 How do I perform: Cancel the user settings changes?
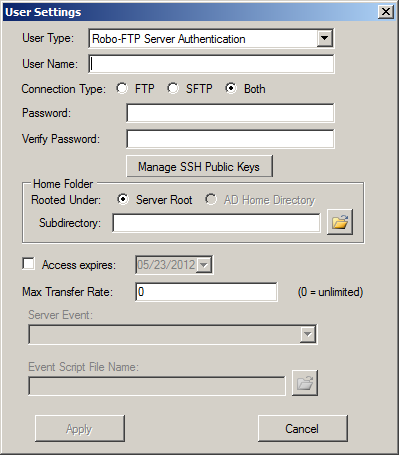coord(303,429)
